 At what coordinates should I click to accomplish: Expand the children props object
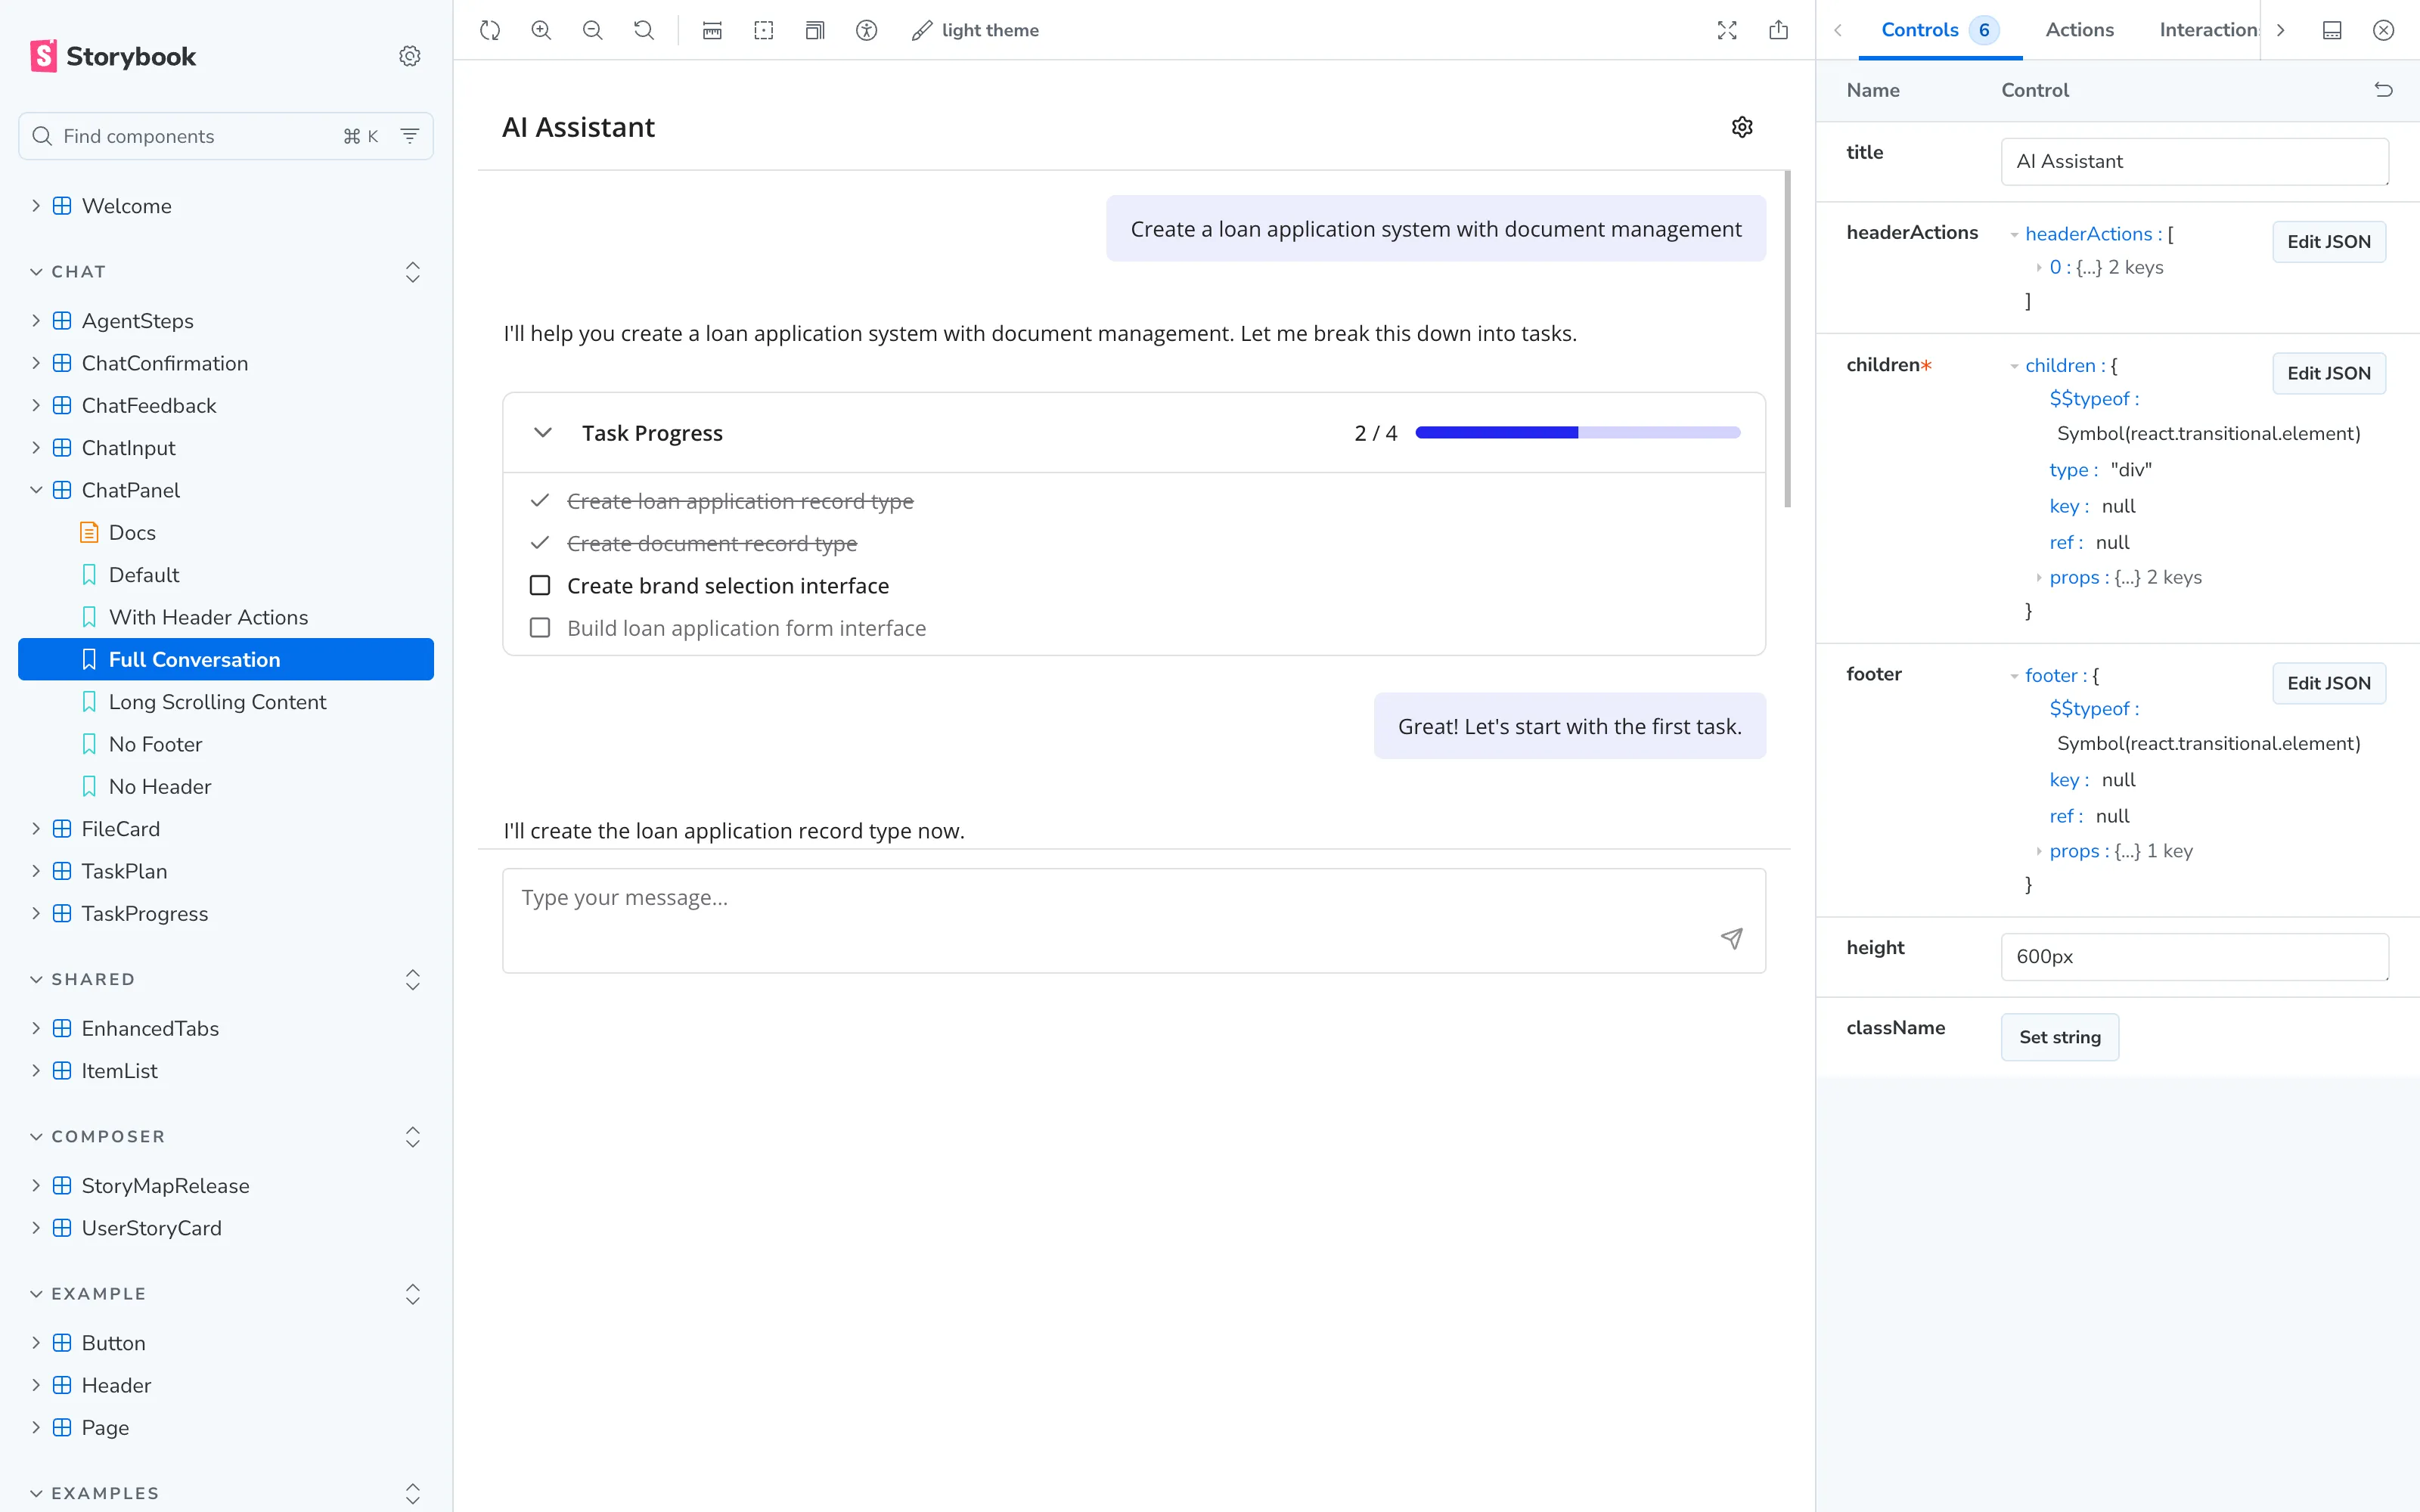(2039, 578)
